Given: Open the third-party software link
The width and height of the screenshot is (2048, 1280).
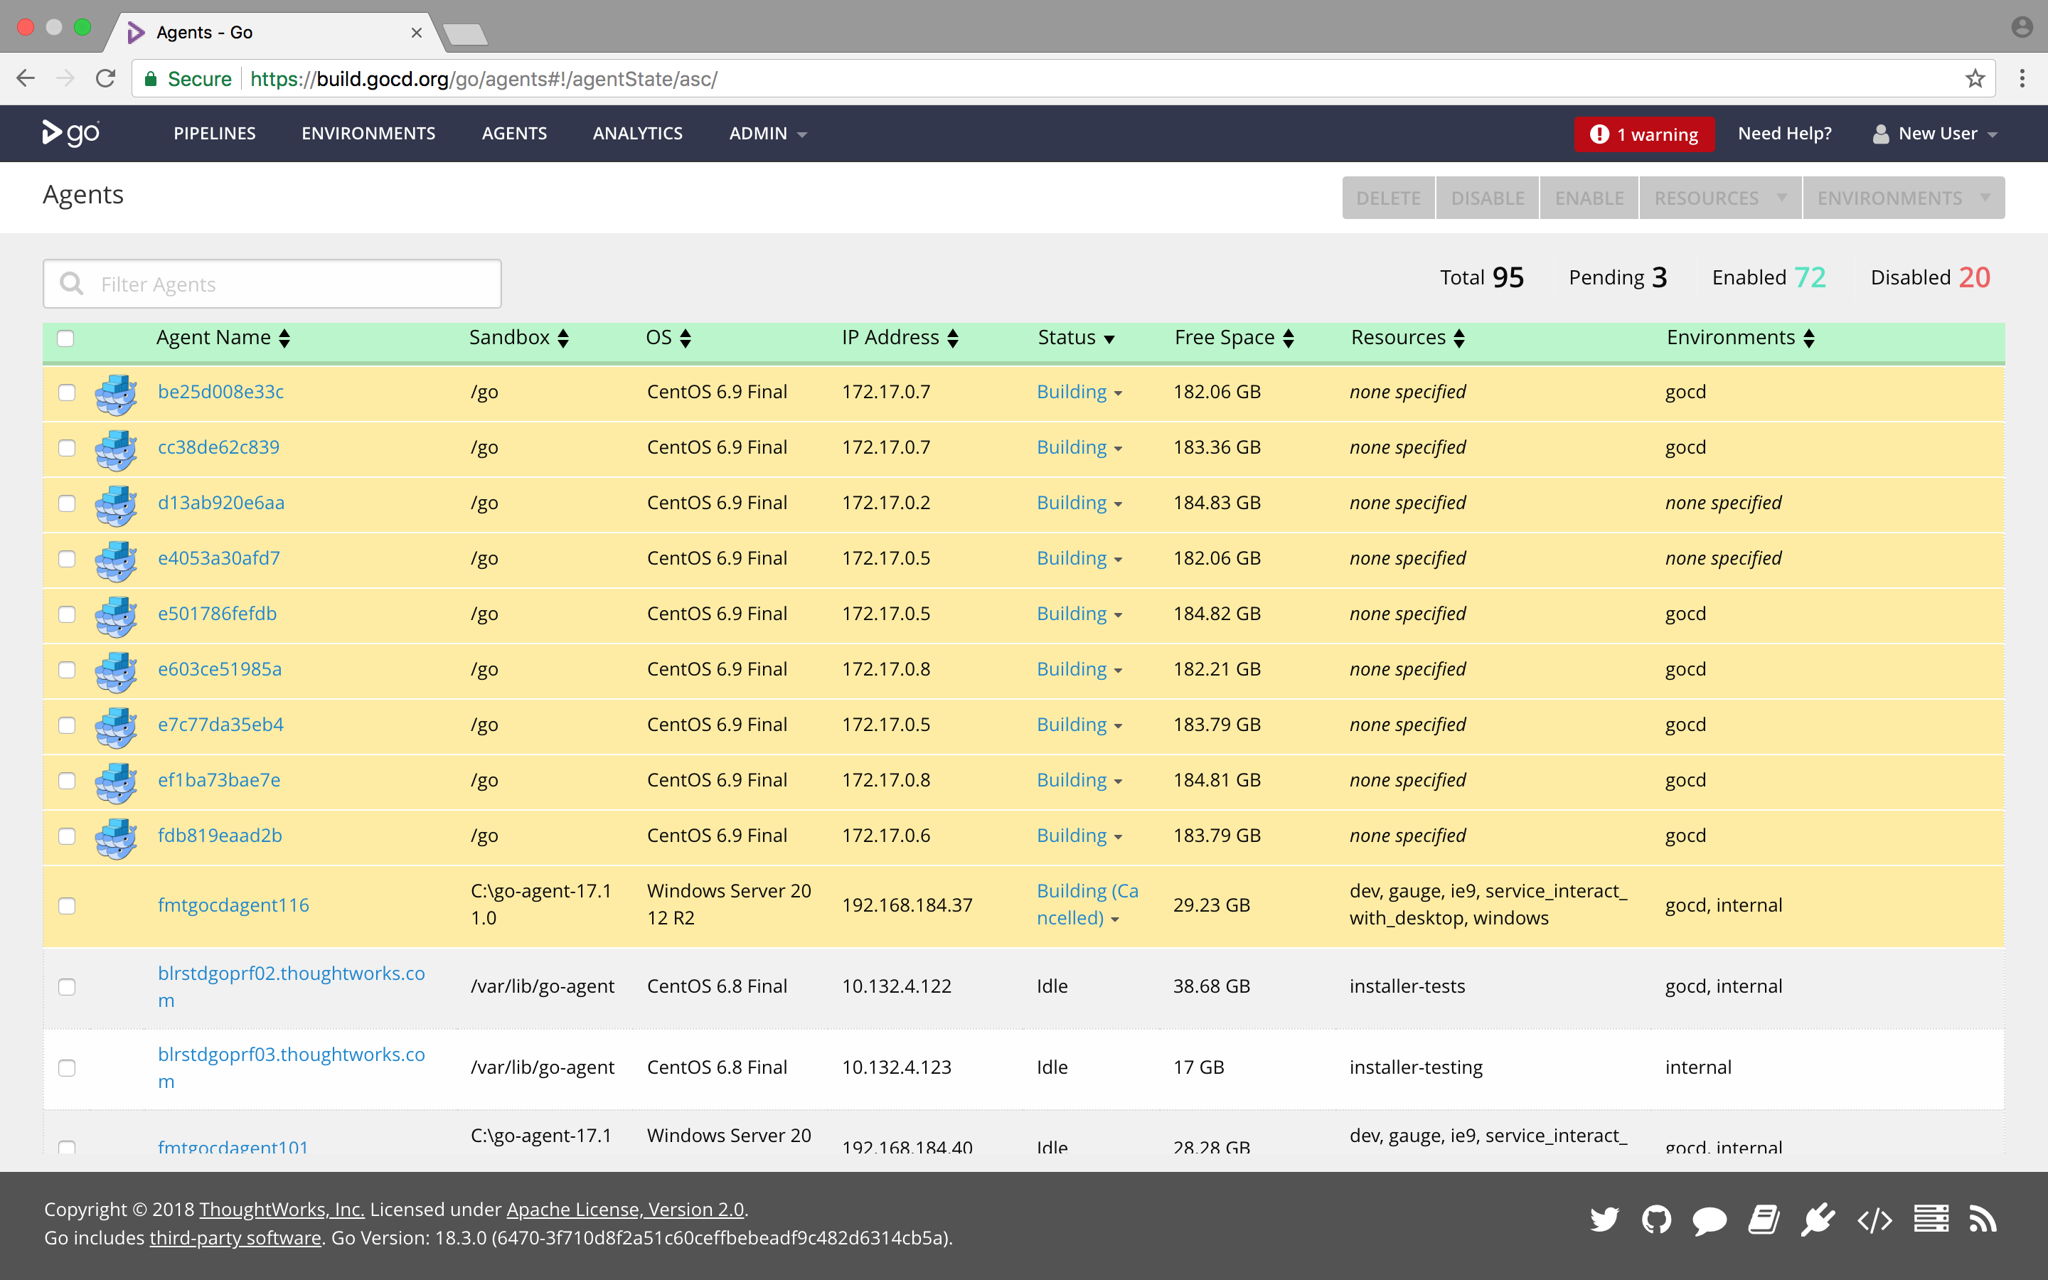Looking at the screenshot, I should 235,1238.
